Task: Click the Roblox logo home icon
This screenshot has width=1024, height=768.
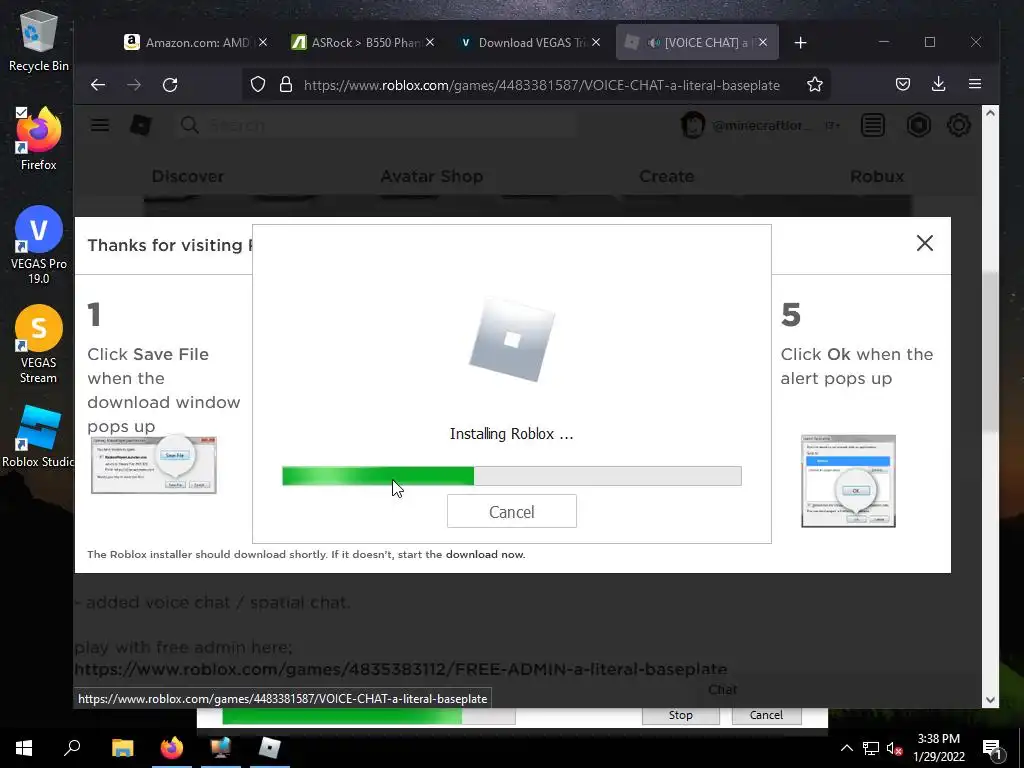Action: (141, 125)
